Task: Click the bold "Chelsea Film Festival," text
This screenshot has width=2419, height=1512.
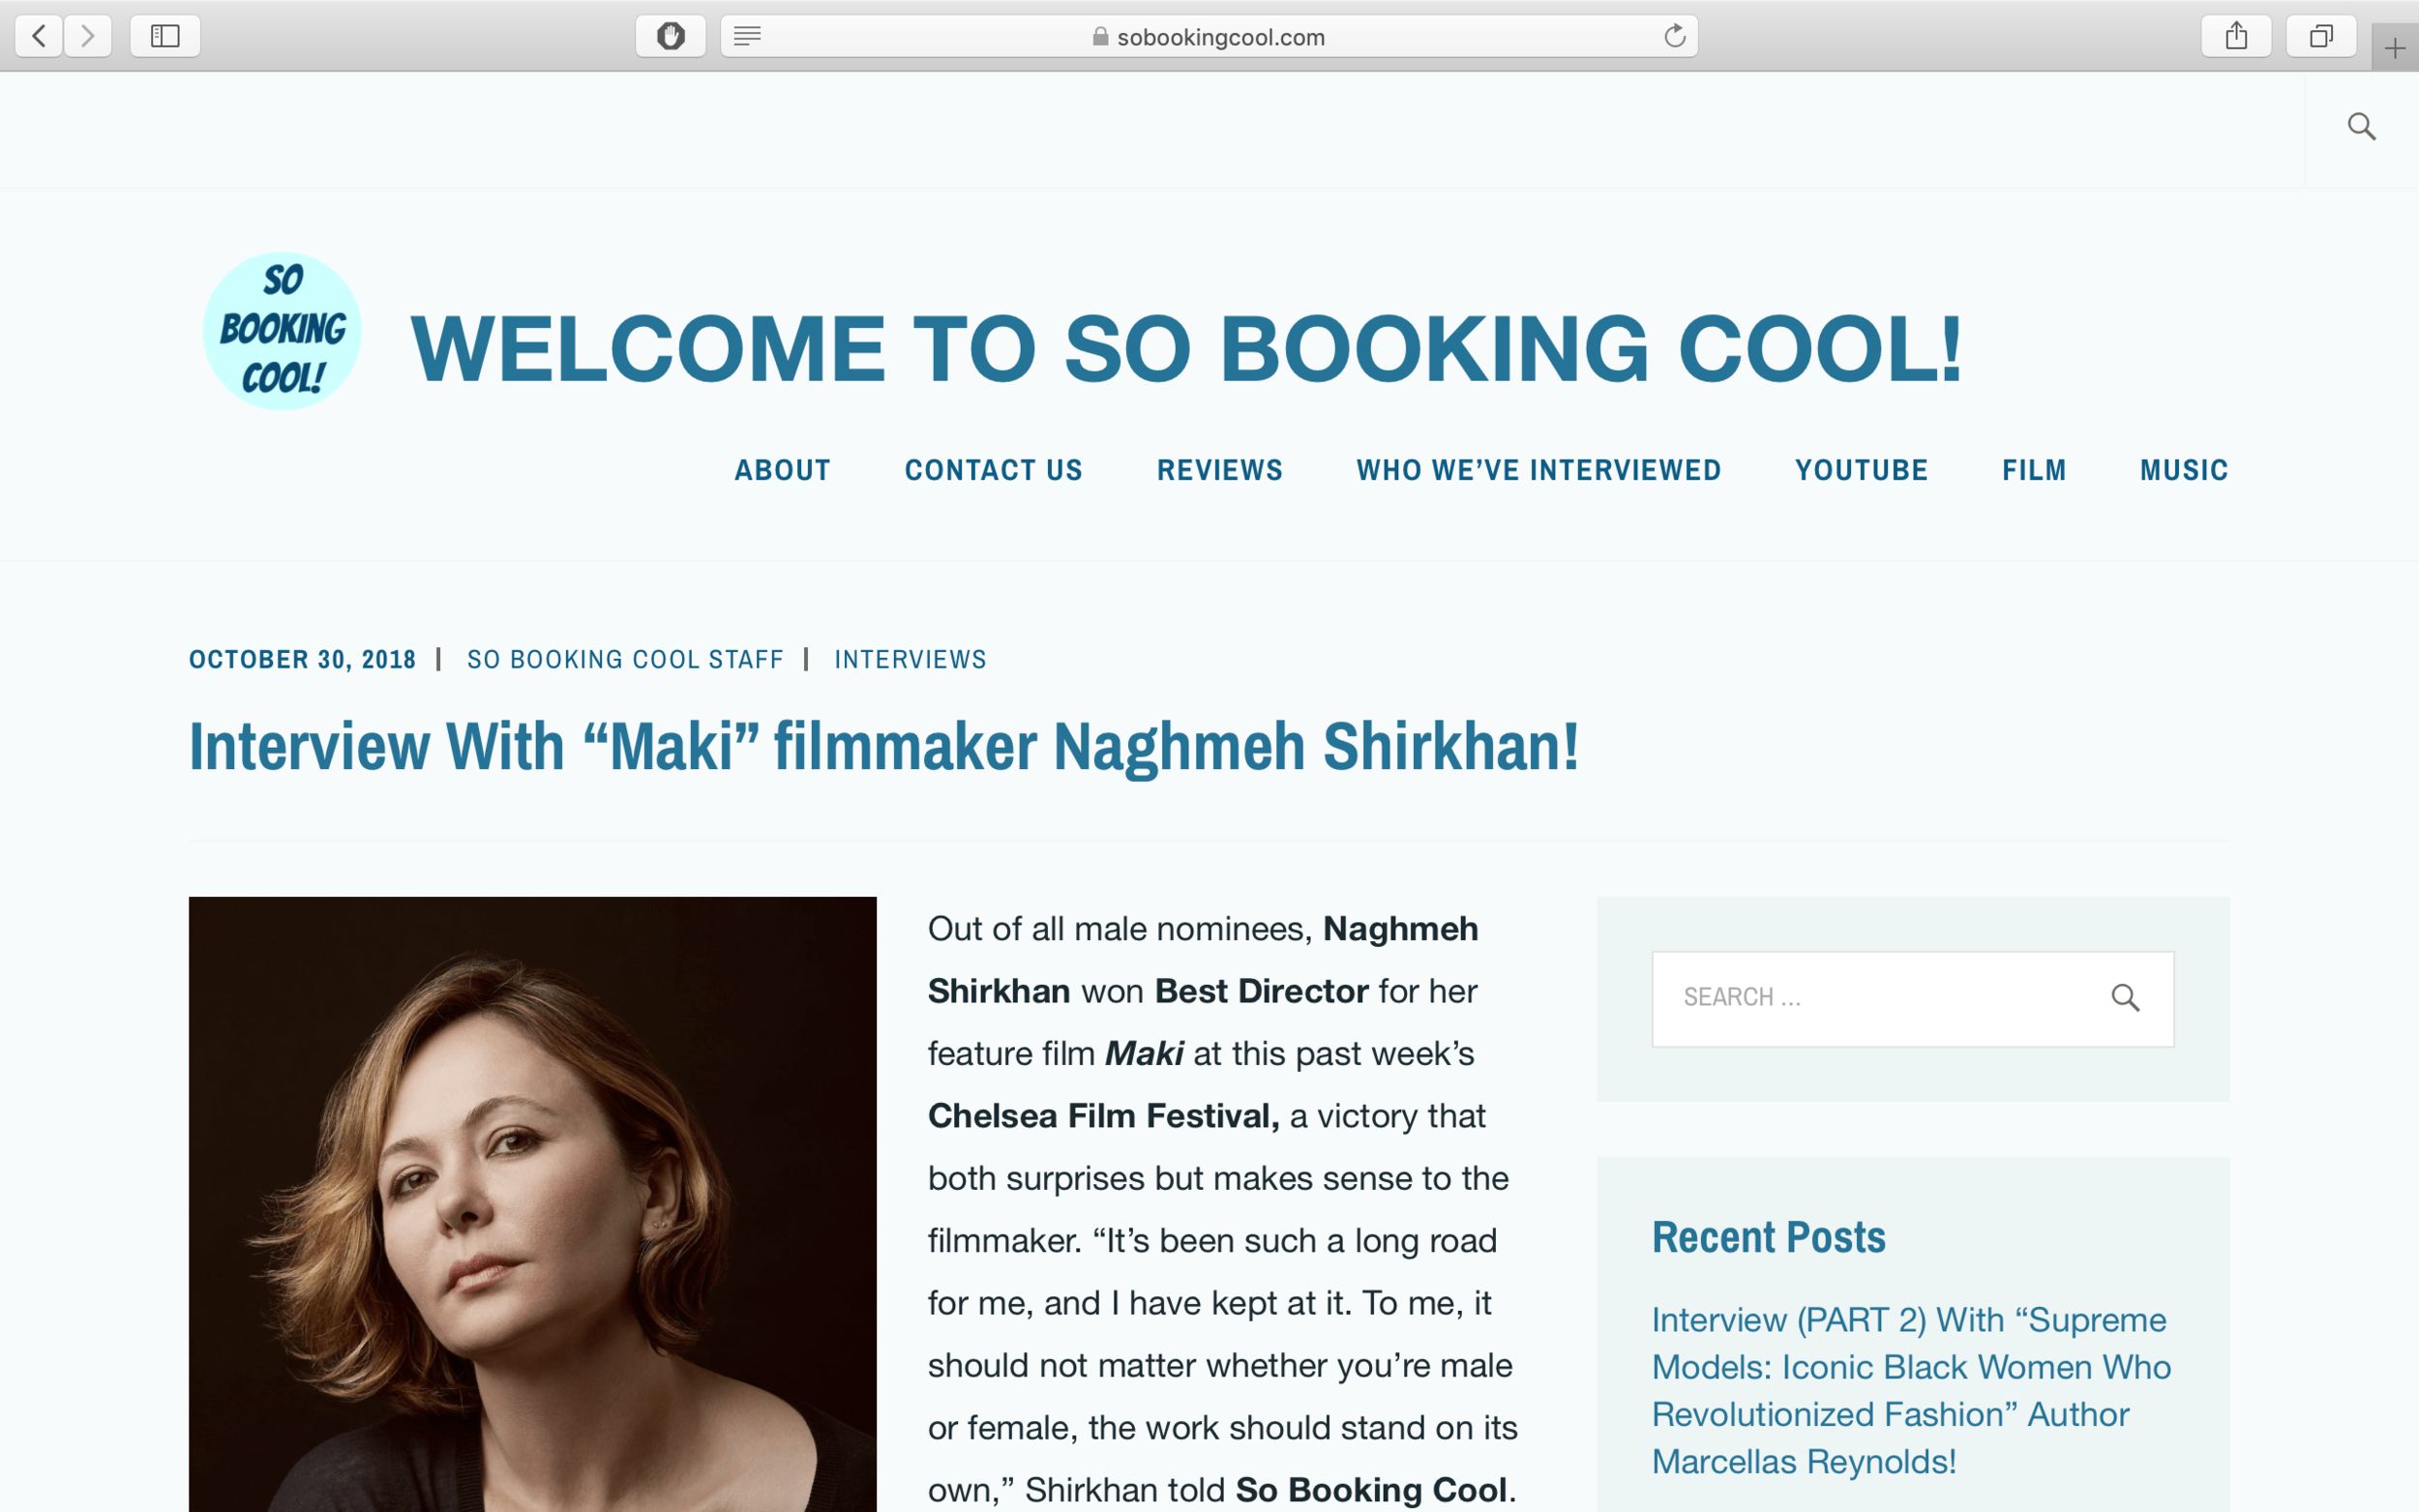Action: [1103, 1116]
